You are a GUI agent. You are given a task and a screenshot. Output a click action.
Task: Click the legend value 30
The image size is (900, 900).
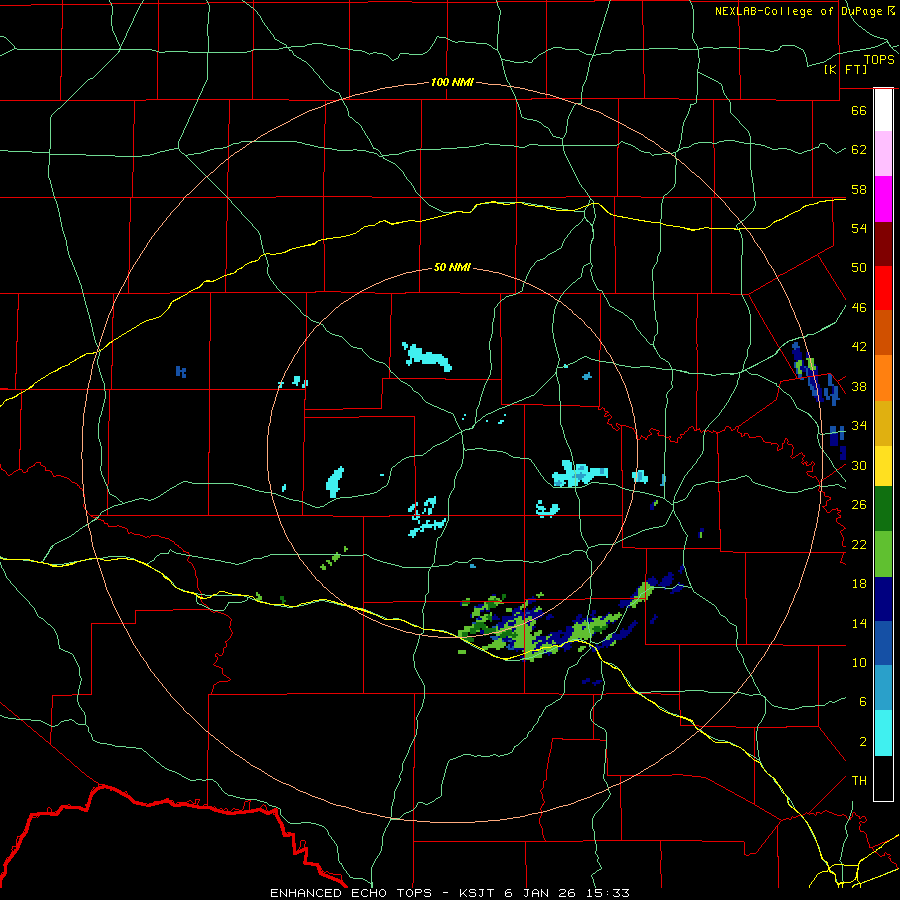(859, 465)
